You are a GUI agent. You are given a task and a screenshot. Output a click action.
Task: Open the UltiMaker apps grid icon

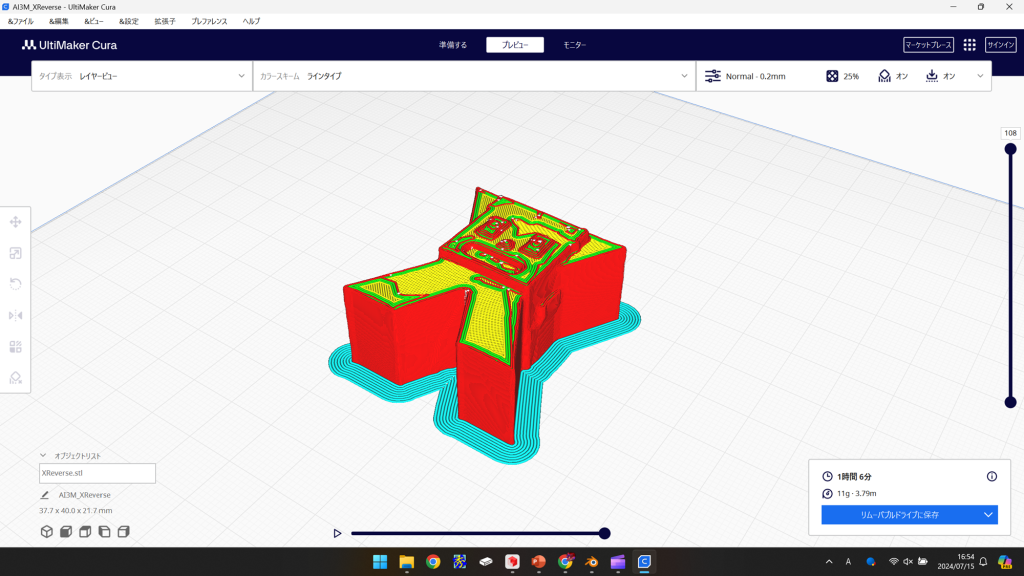970,45
